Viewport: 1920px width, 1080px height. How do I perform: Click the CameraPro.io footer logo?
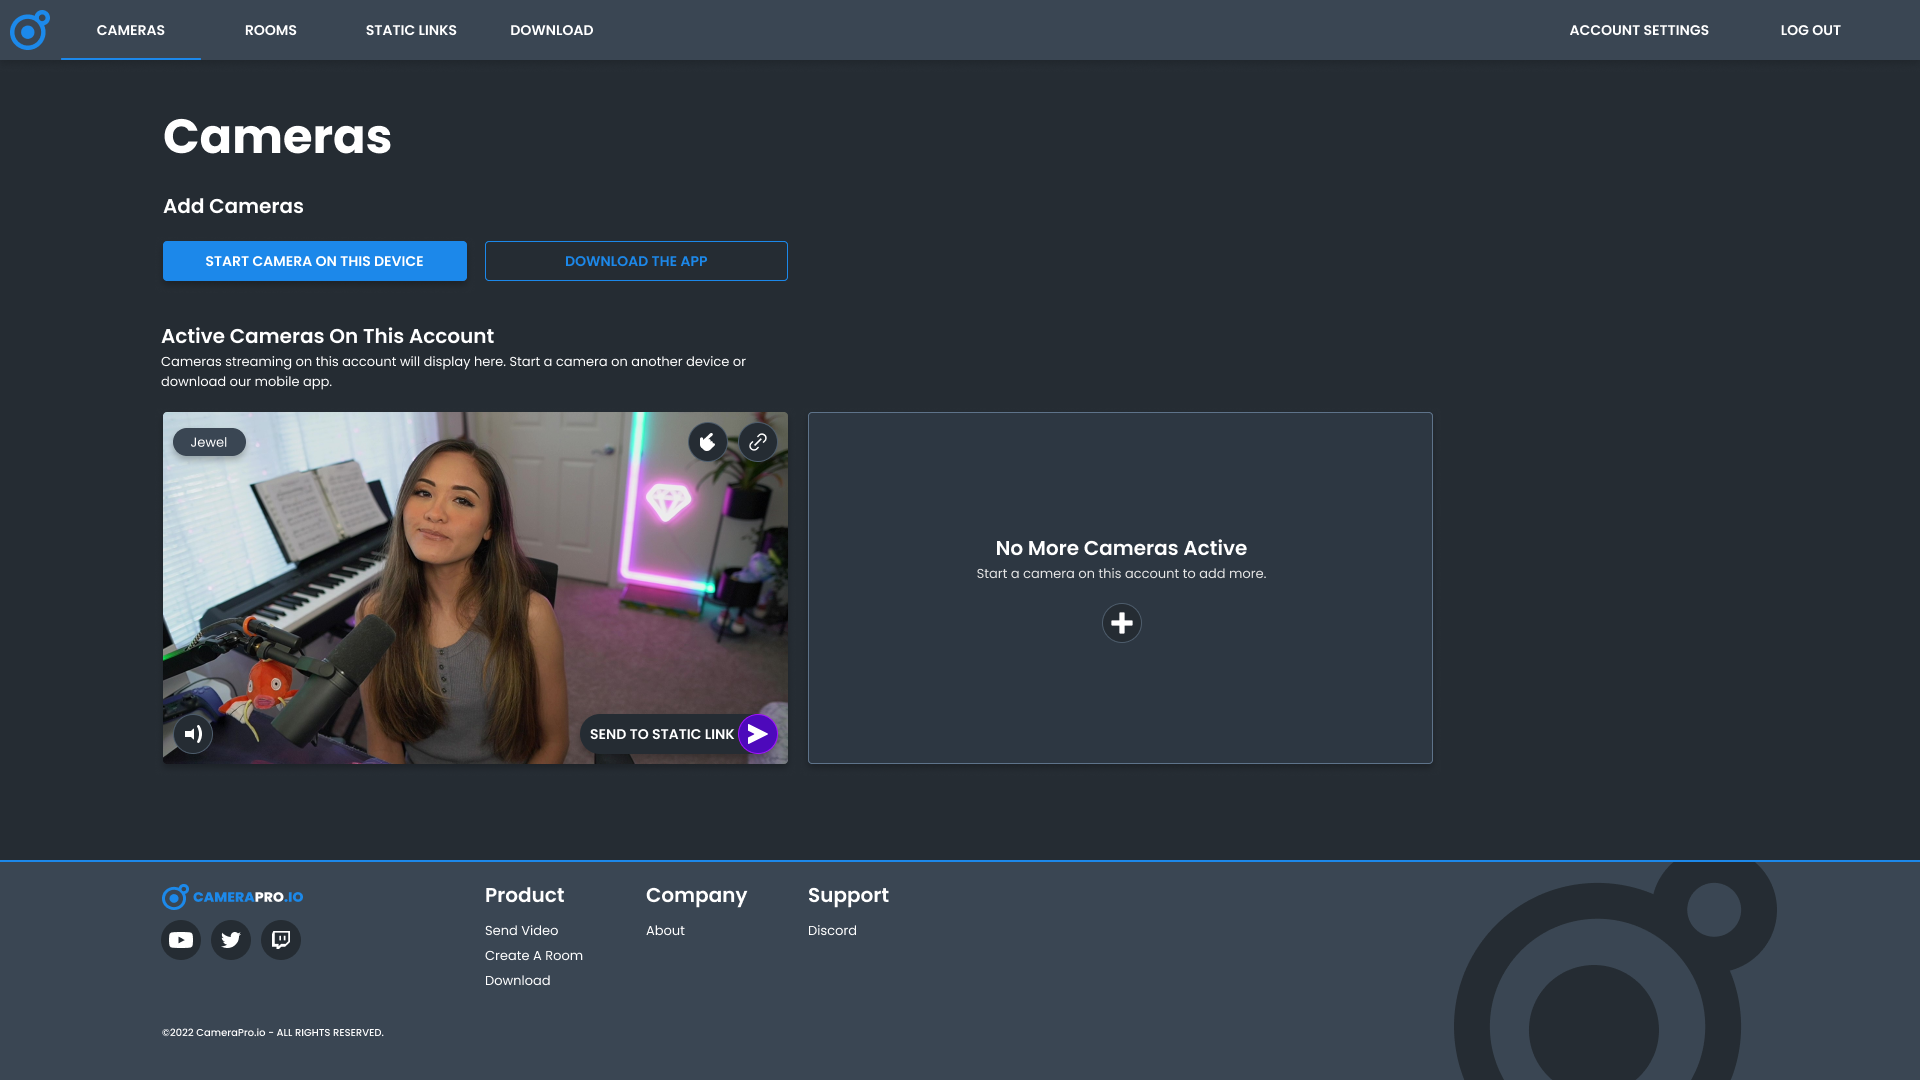[233, 897]
